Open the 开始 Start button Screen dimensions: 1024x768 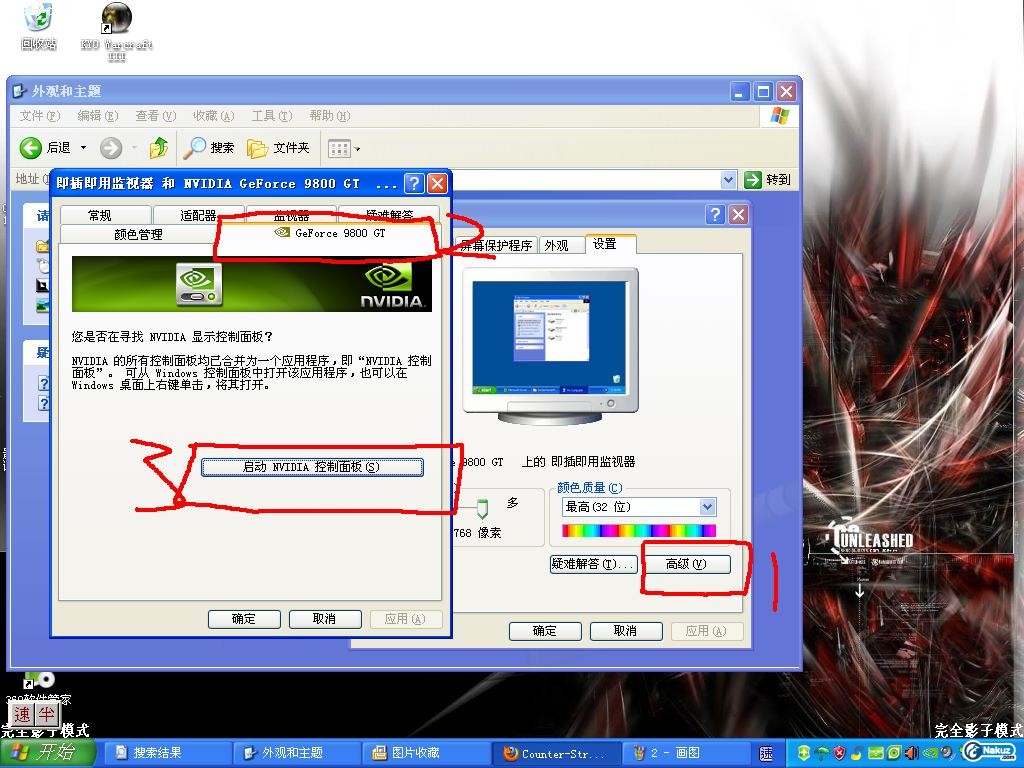tap(48, 753)
